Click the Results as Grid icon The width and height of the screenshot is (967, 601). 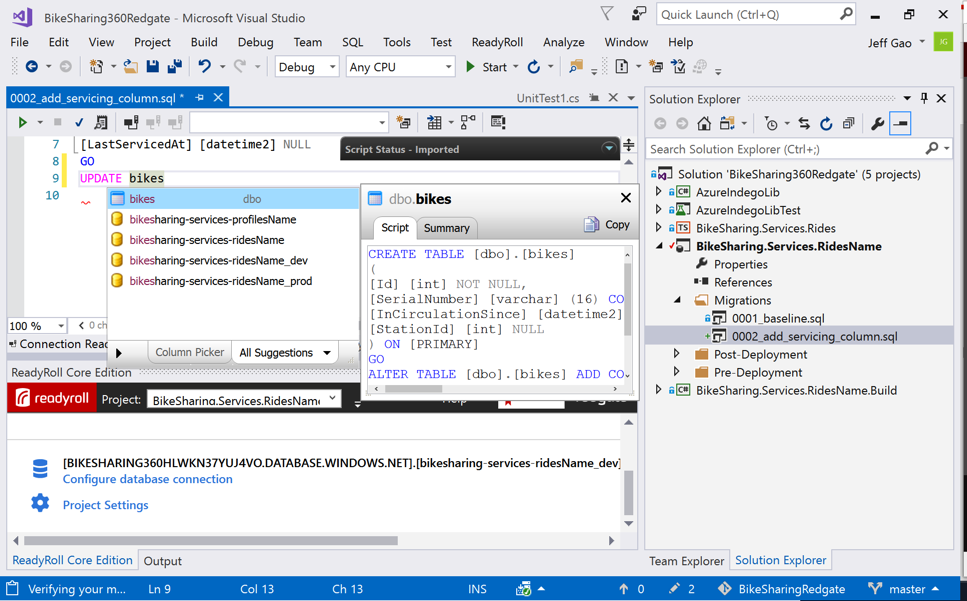[x=434, y=123]
